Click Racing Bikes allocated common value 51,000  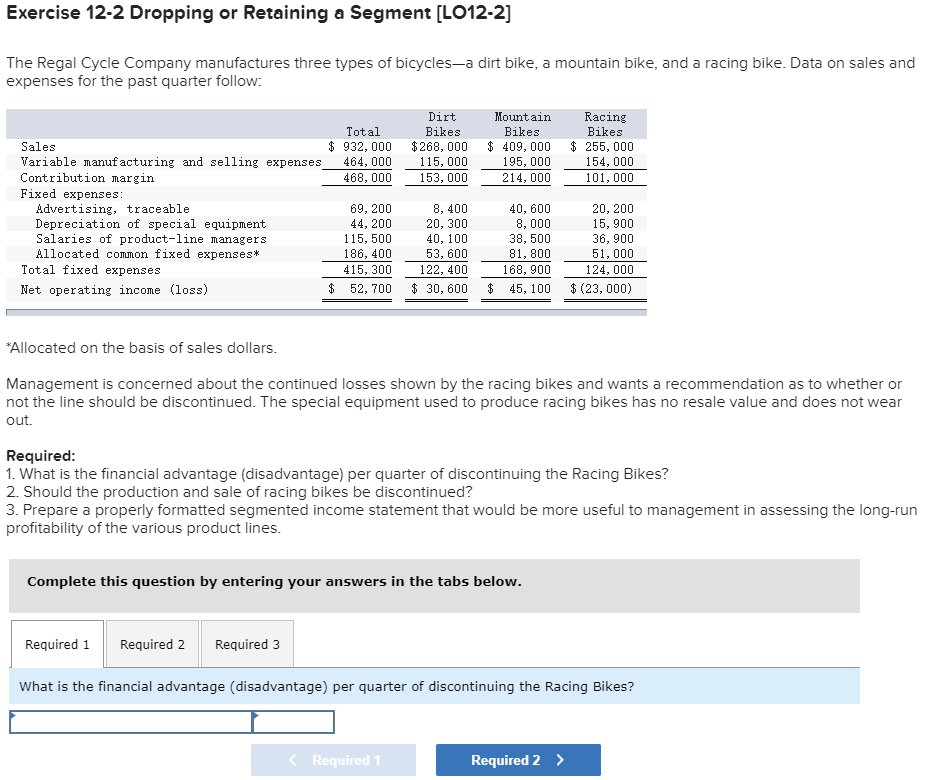(612, 254)
